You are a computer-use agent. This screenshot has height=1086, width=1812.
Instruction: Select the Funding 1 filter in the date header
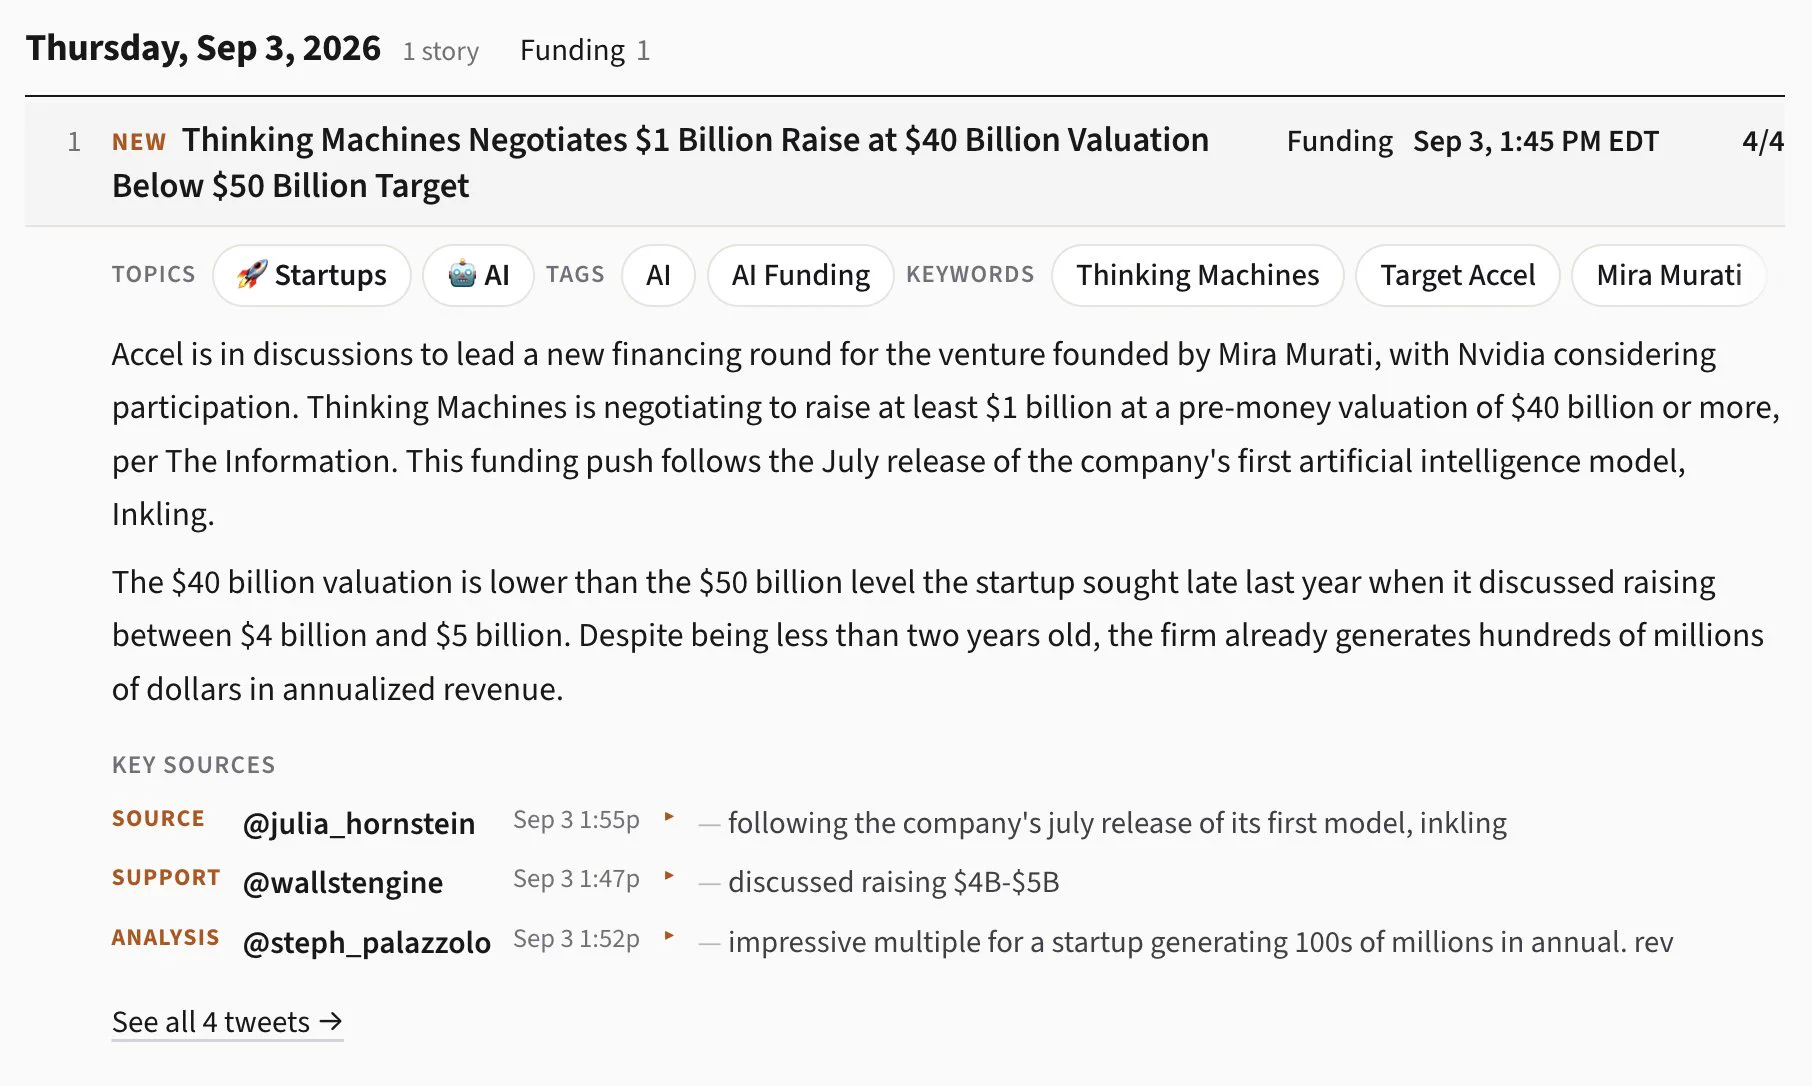click(x=585, y=50)
